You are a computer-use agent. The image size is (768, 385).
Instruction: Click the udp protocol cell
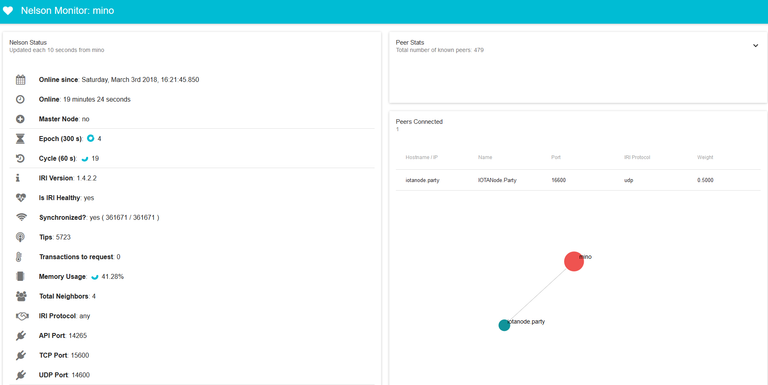628,180
